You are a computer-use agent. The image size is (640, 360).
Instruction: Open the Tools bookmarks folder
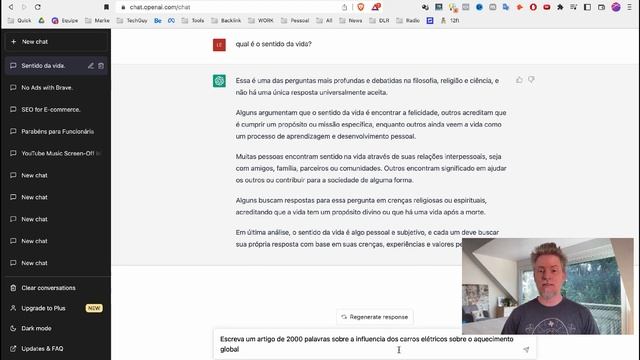[x=193, y=20]
